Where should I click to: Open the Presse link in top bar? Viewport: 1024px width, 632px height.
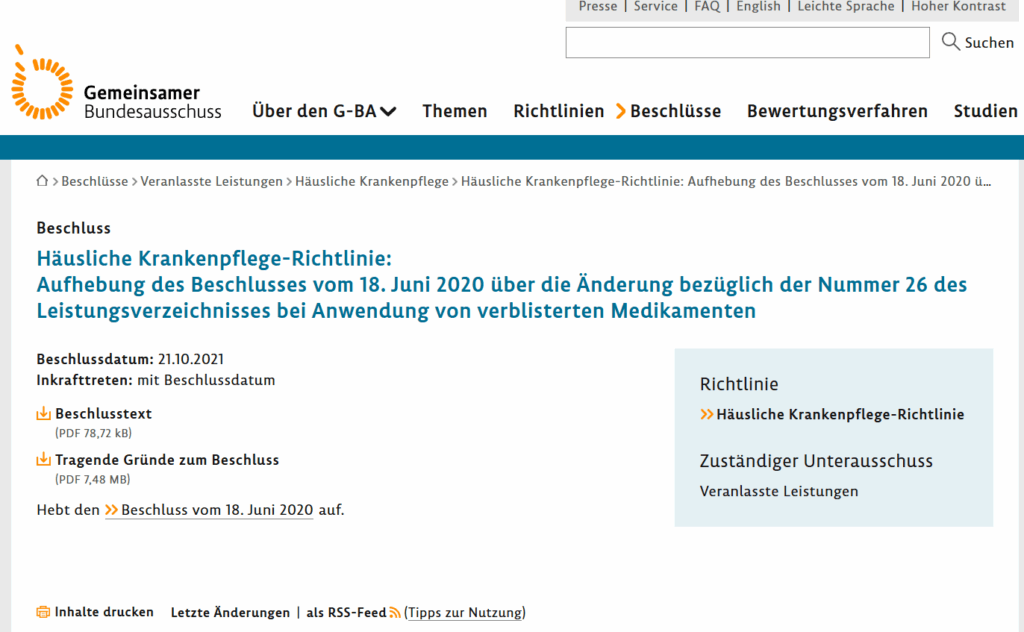pos(597,7)
